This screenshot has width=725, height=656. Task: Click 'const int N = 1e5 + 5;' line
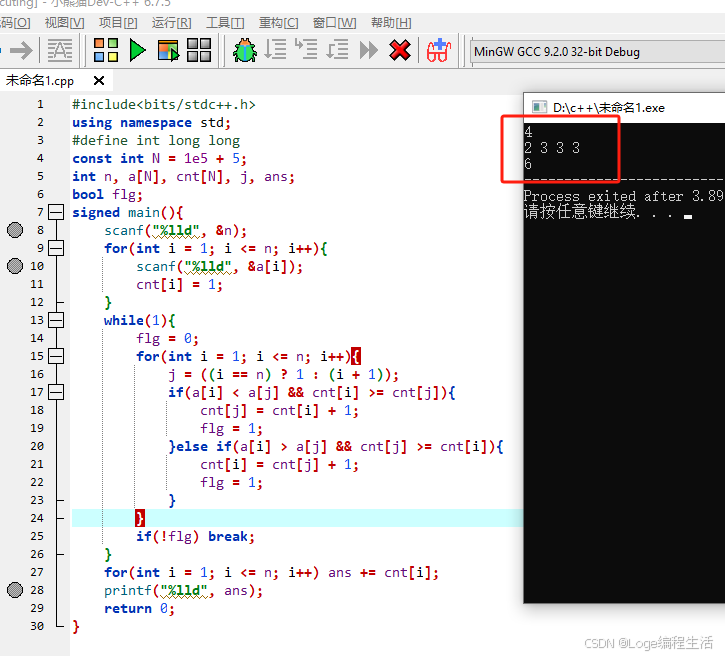[160, 159]
